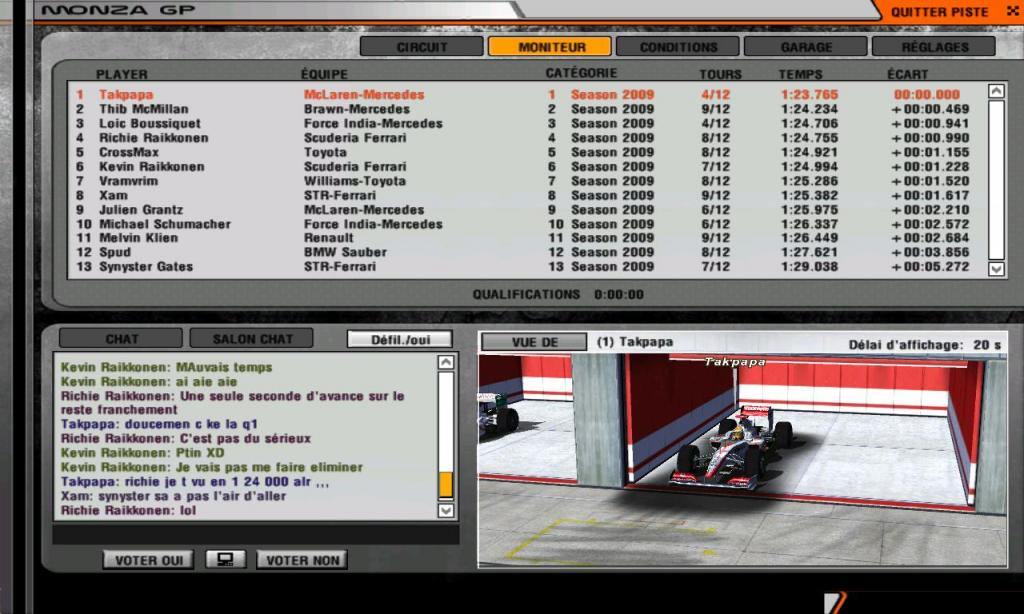1024x614 pixels.
Task: Click the TOURS column header
Action: click(720, 74)
